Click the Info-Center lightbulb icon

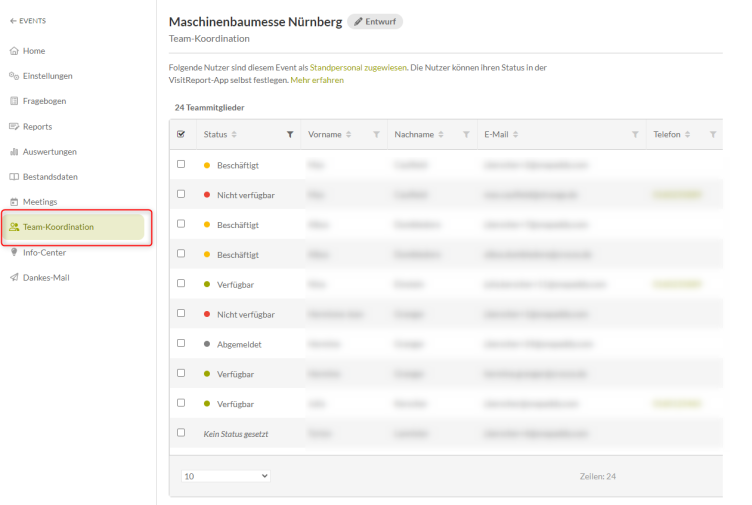(14, 252)
